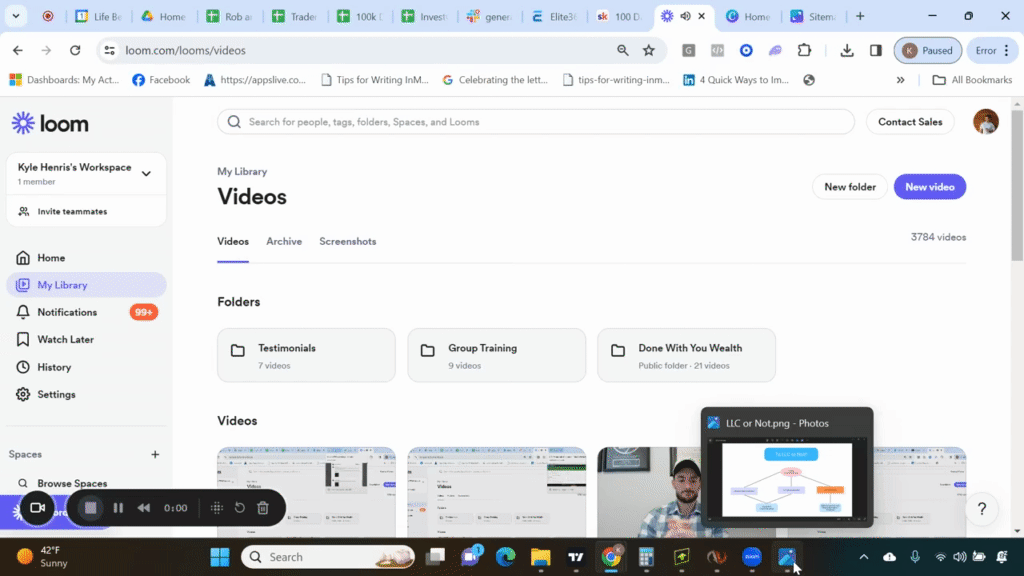This screenshot has height=576, width=1024.
Task: Open the LLC or Not.png Photos preview
Action: coord(787,467)
